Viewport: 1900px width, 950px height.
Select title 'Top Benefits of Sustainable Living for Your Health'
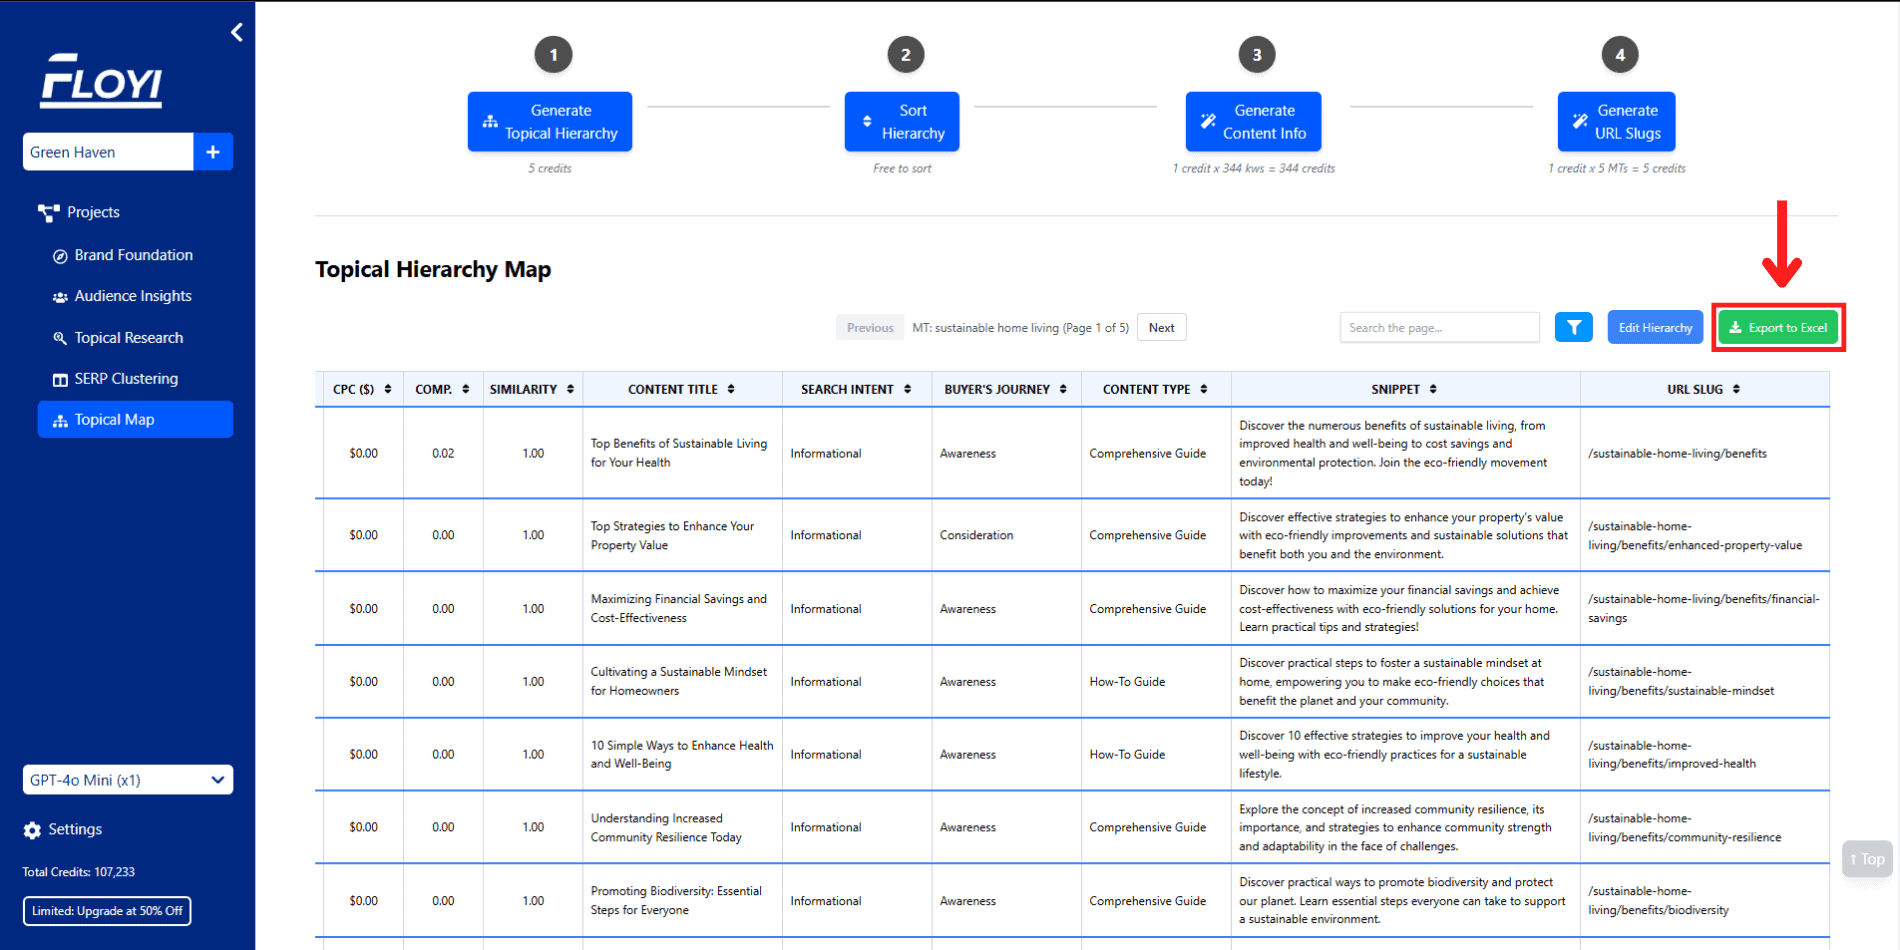tap(679, 453)
